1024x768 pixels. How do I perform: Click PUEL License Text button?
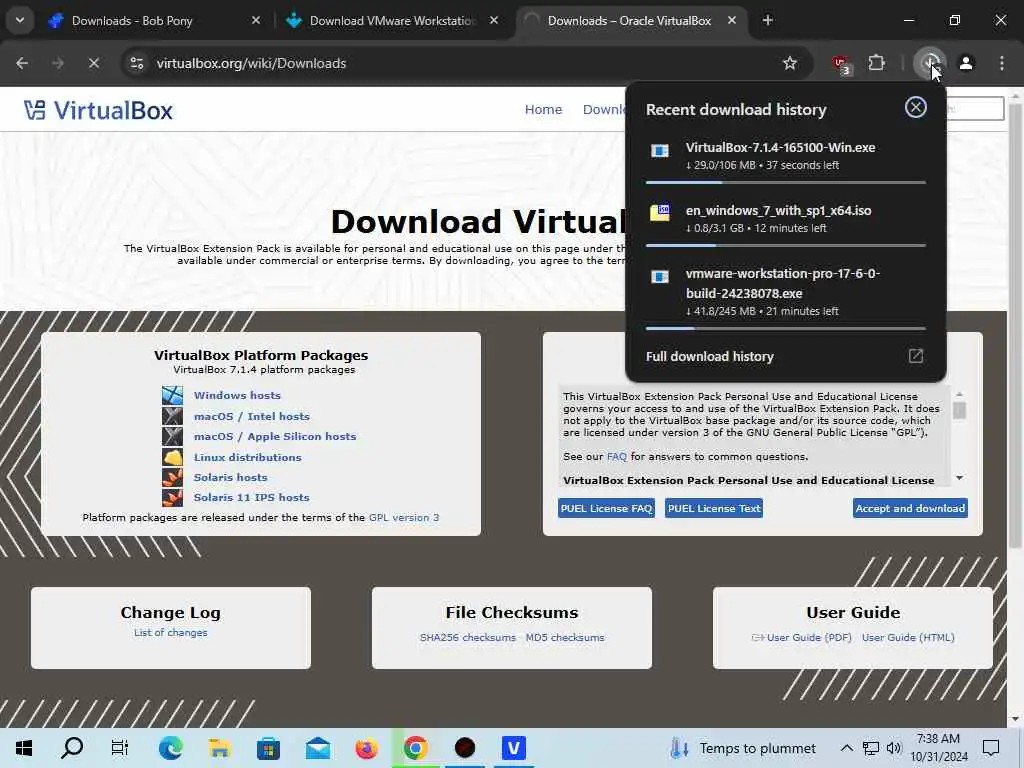(x=714, y=508)
